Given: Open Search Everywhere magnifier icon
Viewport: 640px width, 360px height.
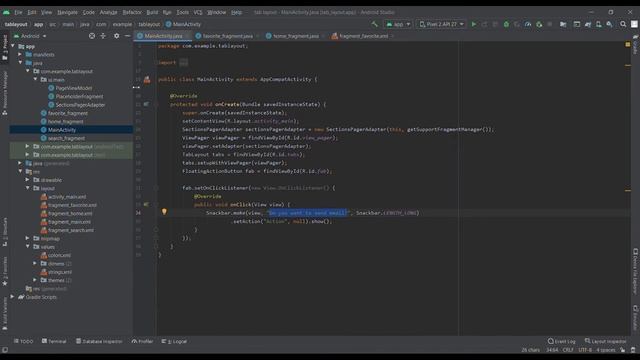Looking at the screenshot, I should click(x=623, y=24).
